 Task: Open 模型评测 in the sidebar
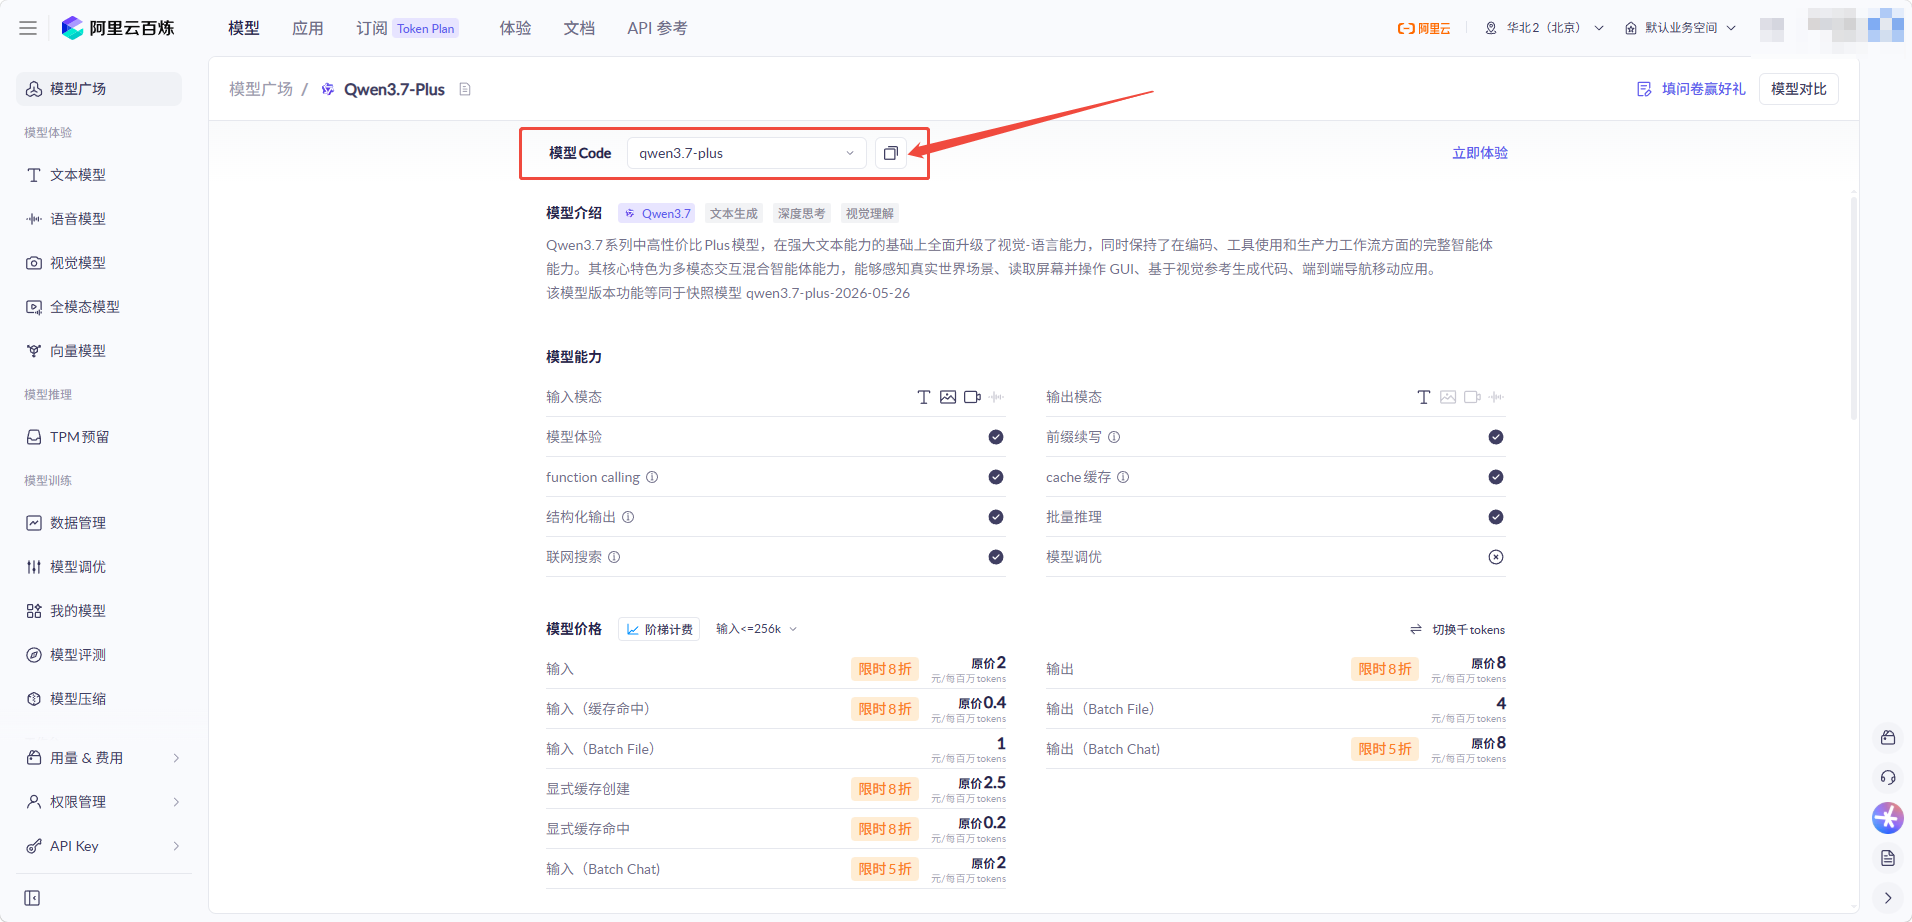point(100,655)
